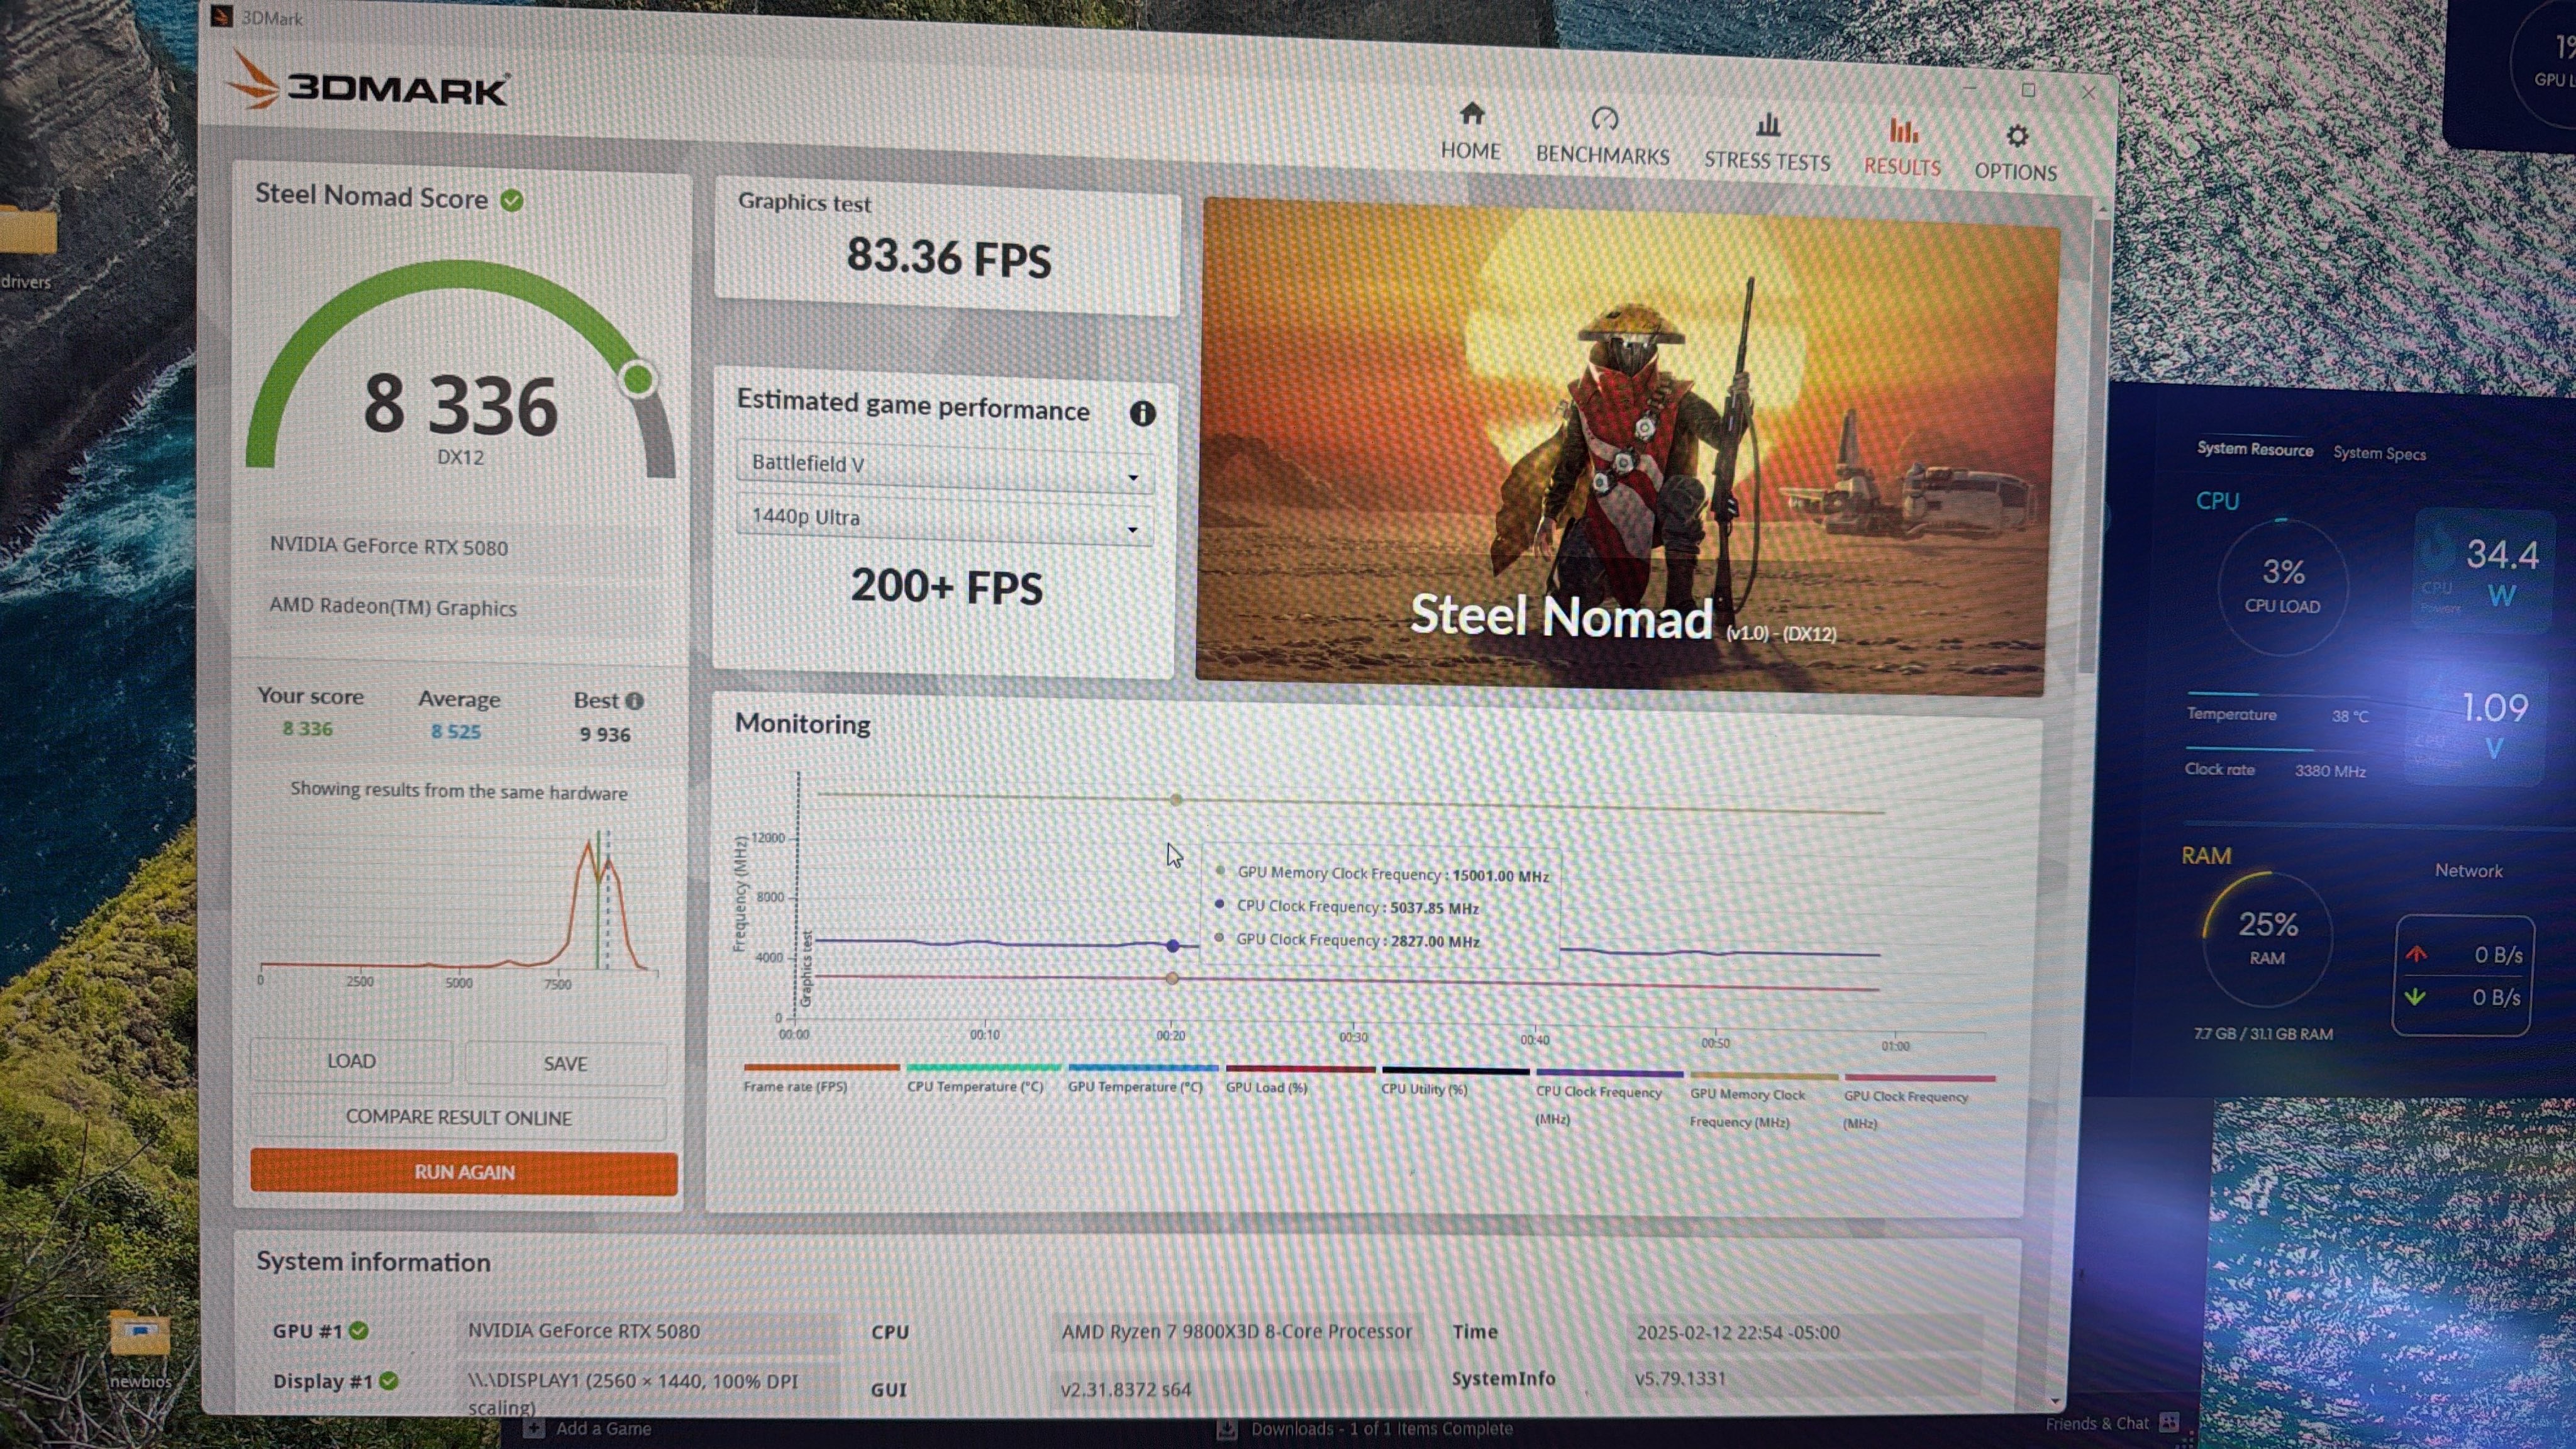Click the OPTIONS gear icon

click(x=2017, y=136)
